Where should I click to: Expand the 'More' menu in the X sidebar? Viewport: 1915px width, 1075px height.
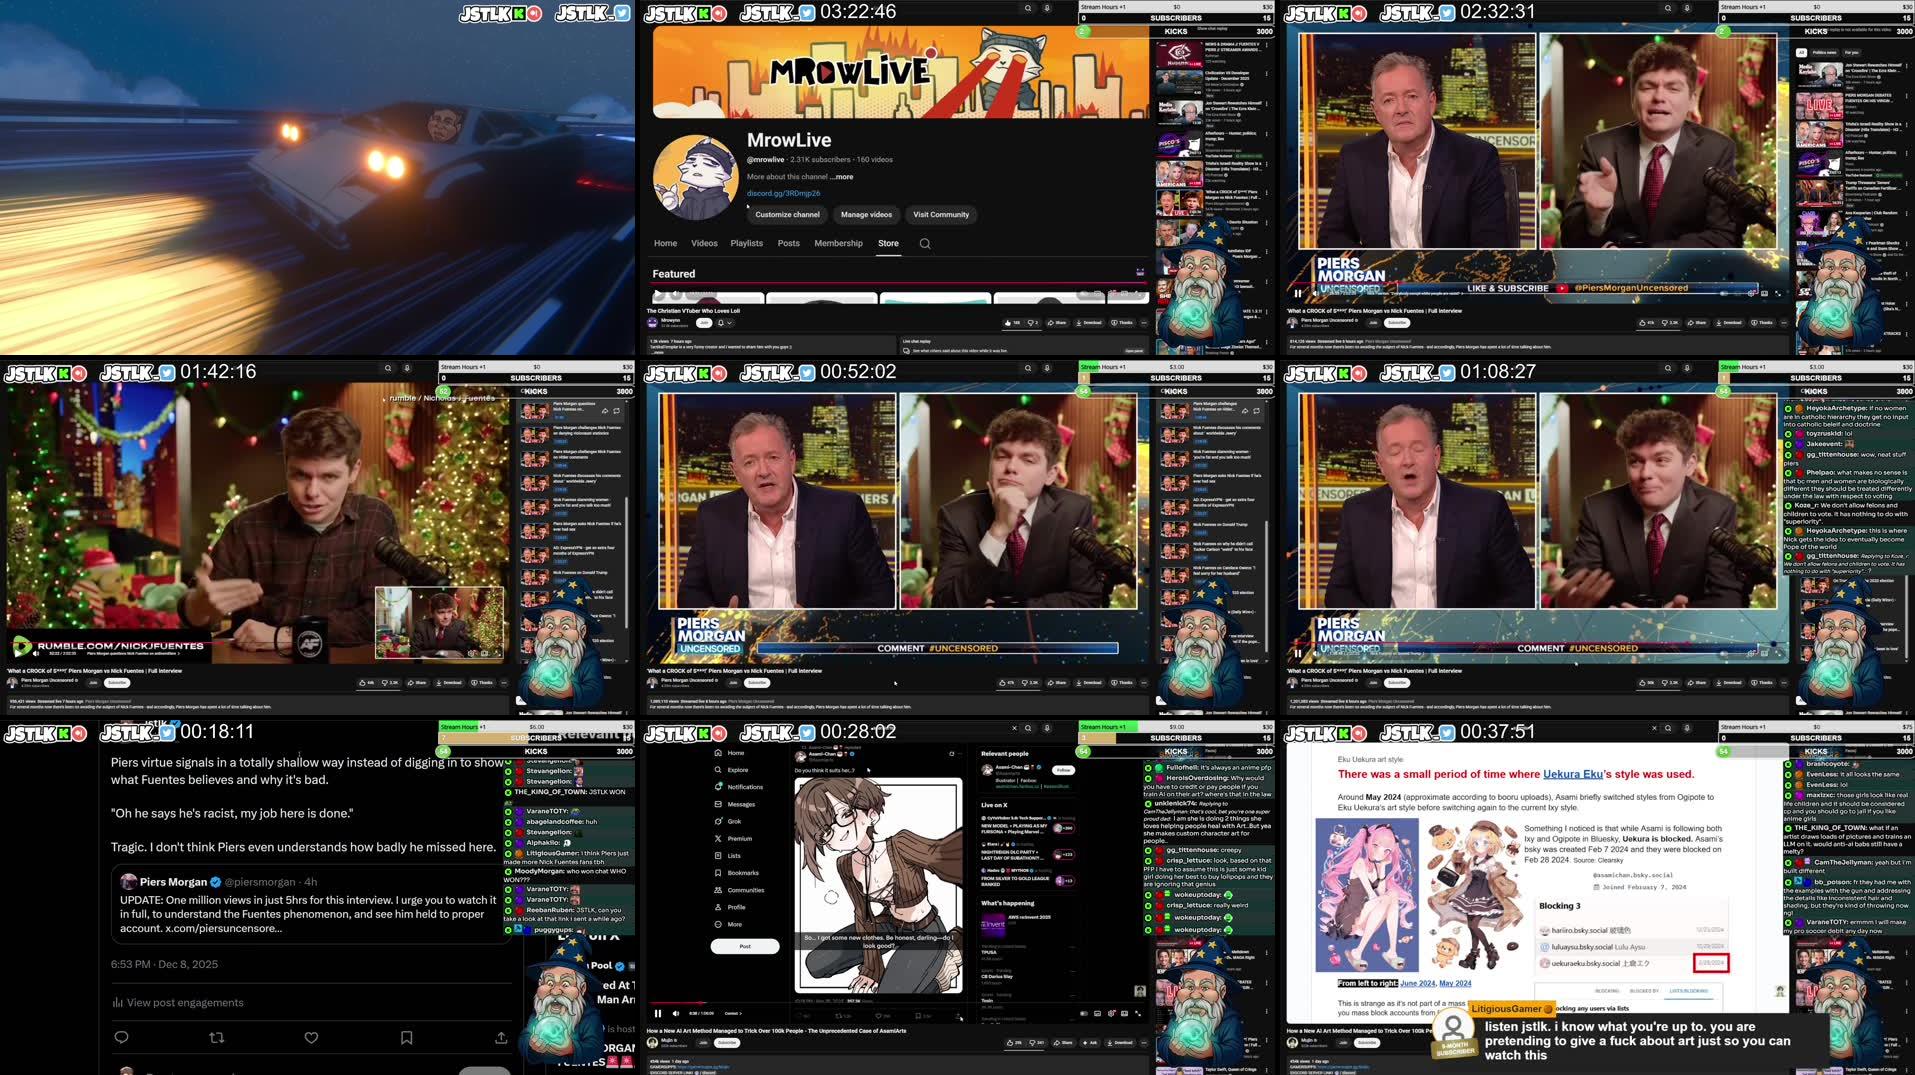732,924
